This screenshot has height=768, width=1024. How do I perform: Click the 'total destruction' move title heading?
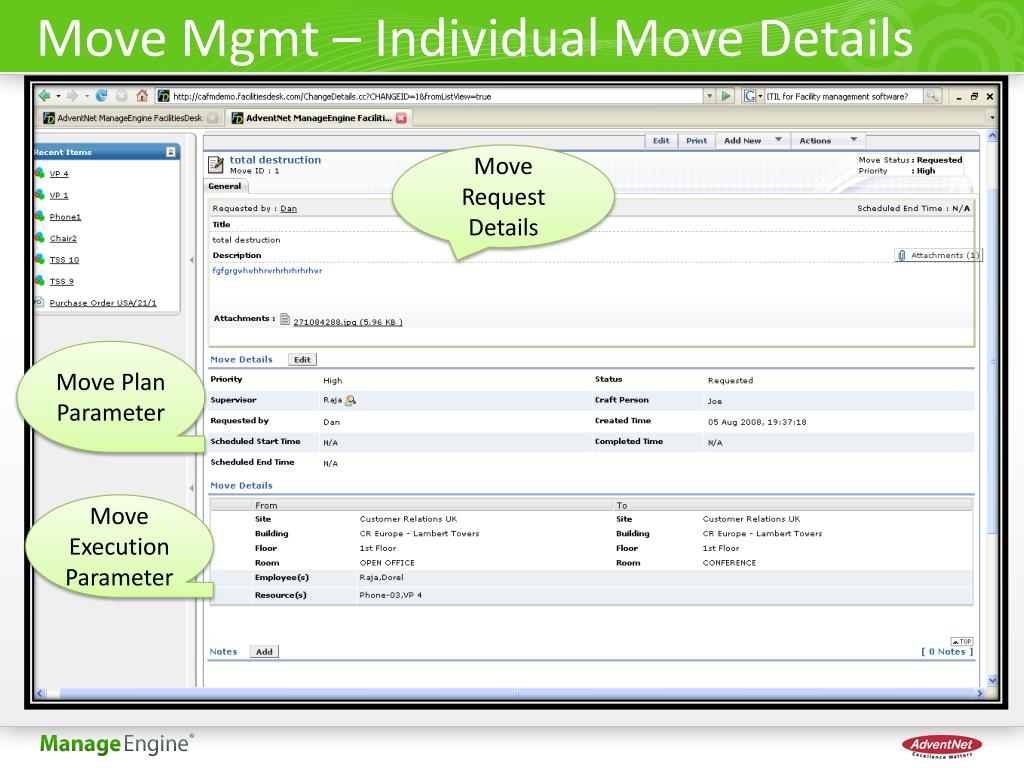pyautogui.click(x=275, y=159)
